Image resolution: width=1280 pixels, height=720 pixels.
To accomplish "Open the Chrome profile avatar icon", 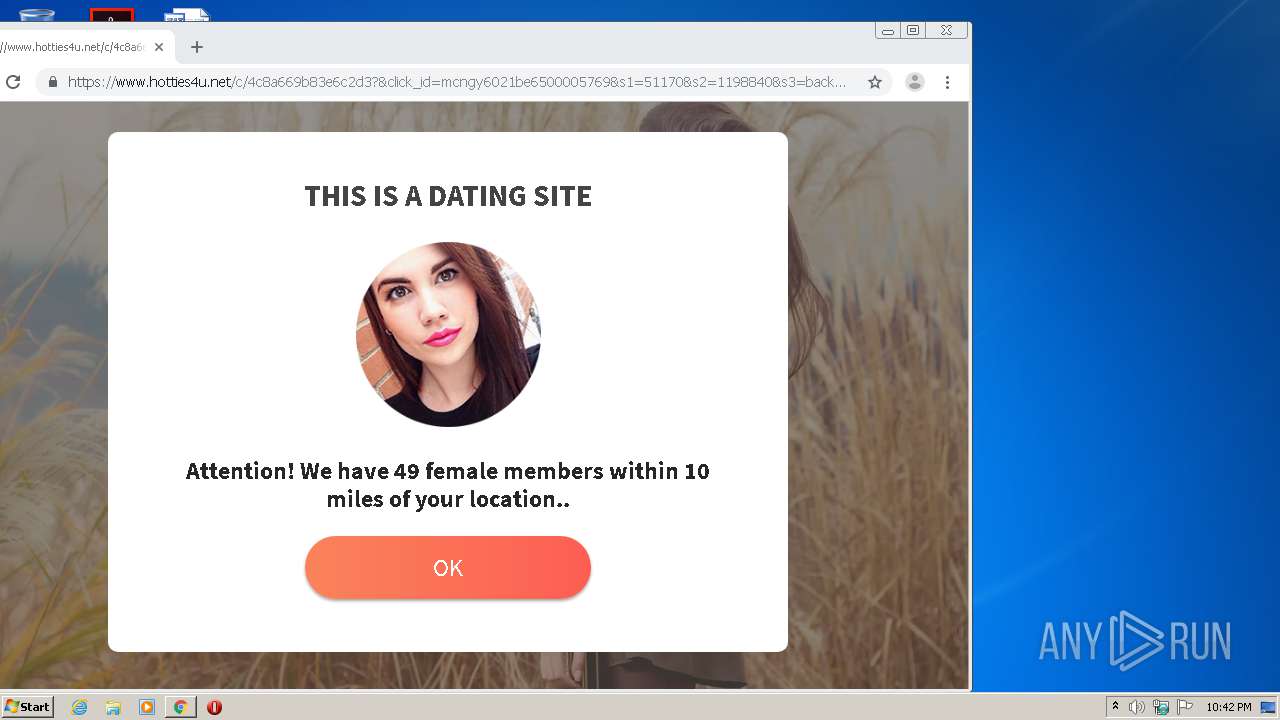I will 914,82.
